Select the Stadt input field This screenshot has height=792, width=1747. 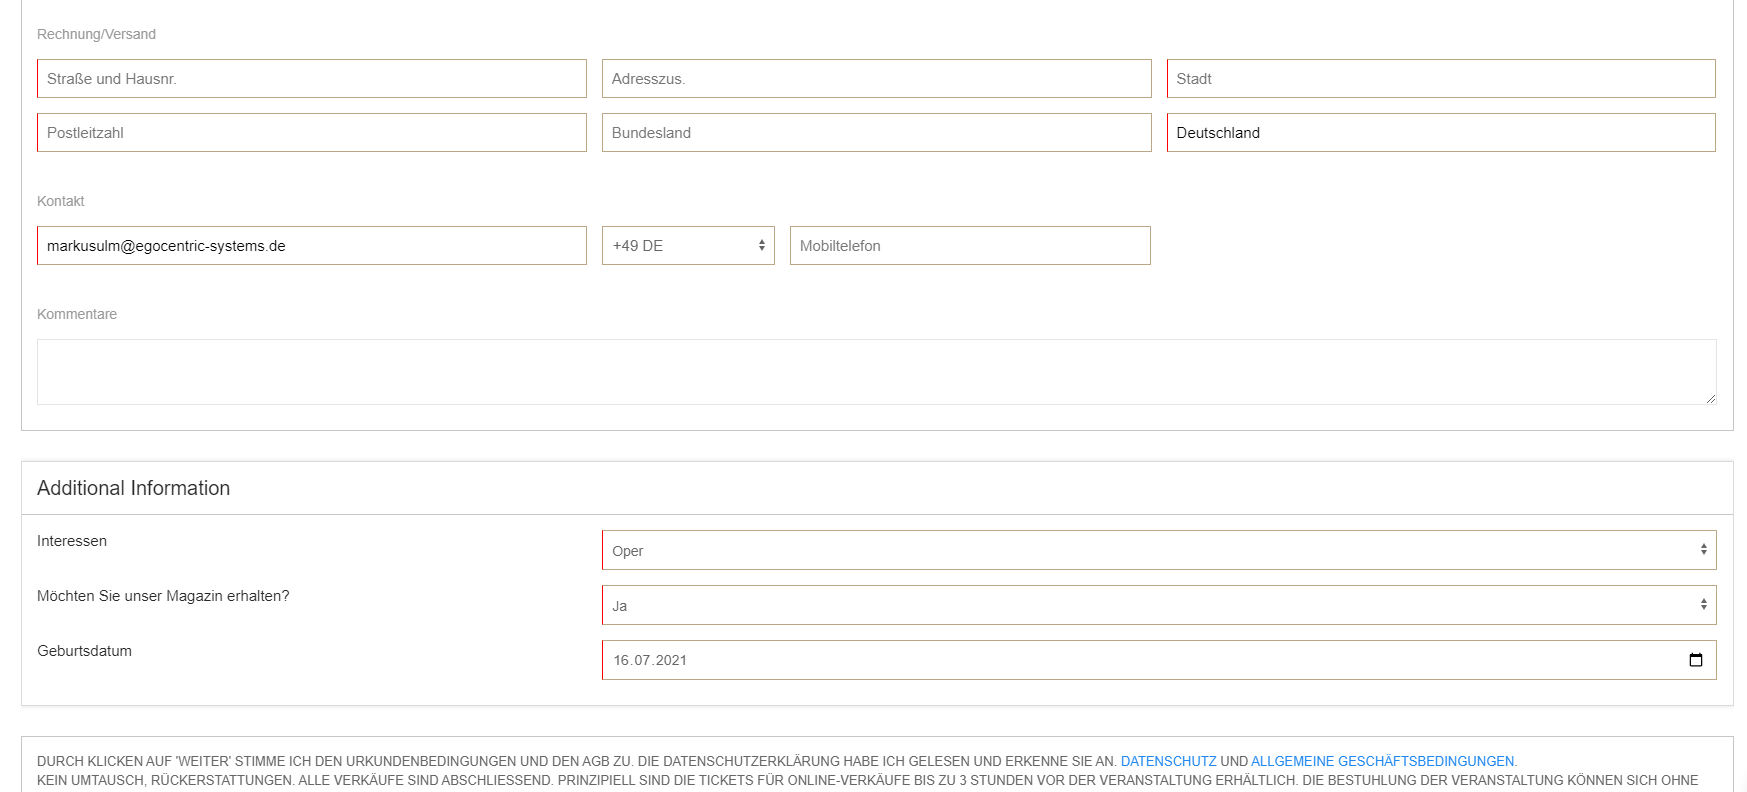[x=1440, y=79]
